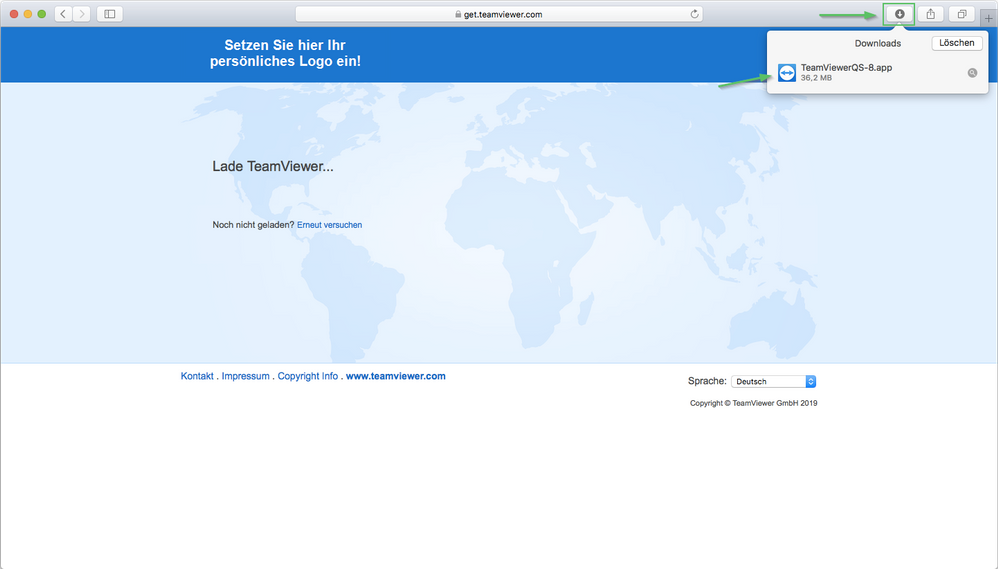
Task: Open the Downloads toolbar button
Action: (899, 14)
